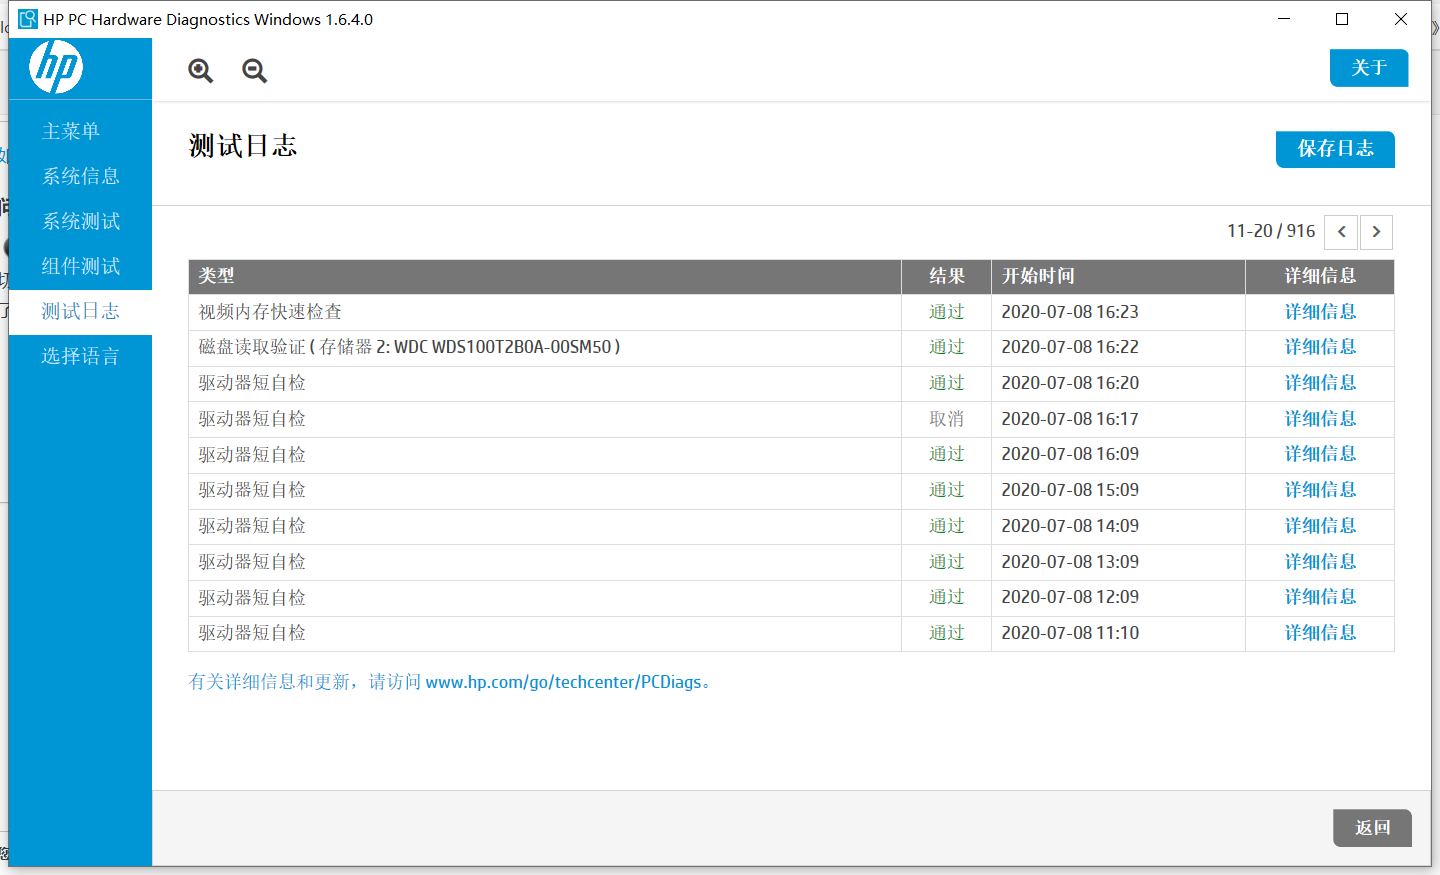Click the 类型 column header
This screenshot has width=1440, height=875.
tap(217, 276)
